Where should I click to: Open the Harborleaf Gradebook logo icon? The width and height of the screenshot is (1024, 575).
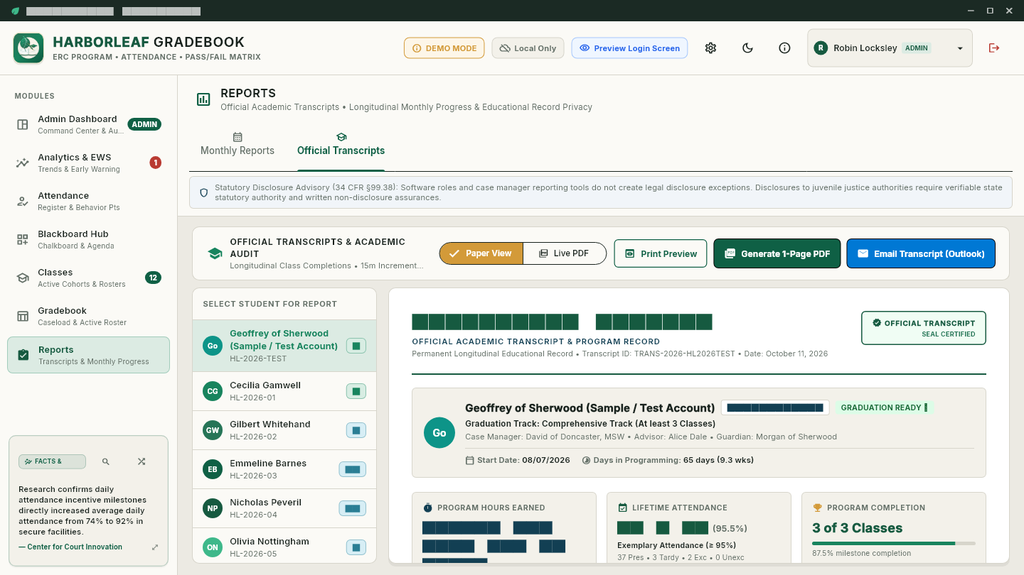(28, 48)
